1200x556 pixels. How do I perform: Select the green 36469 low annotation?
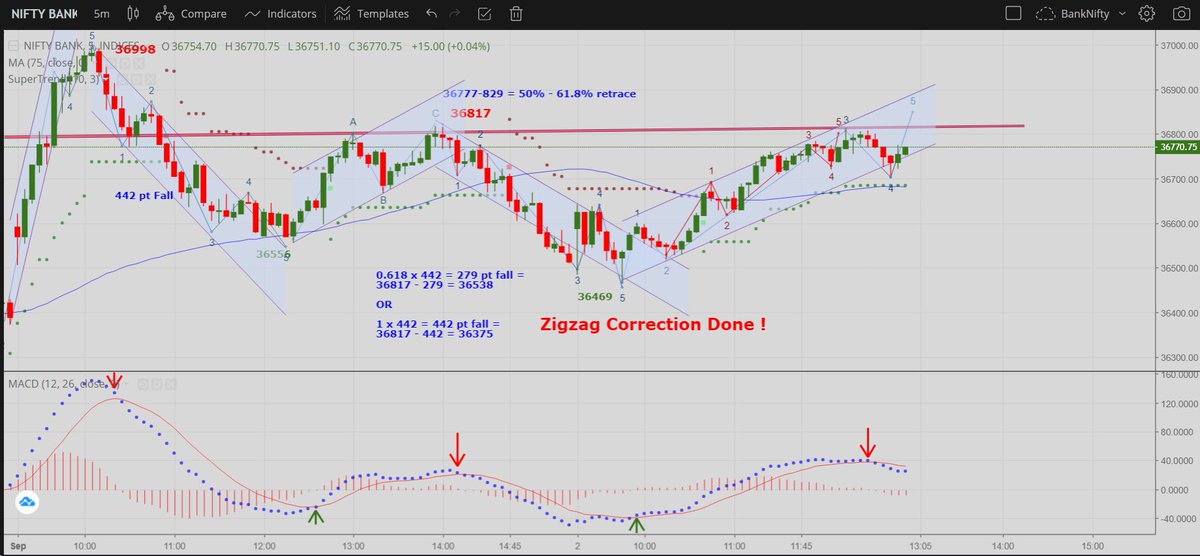coord(595,296)
